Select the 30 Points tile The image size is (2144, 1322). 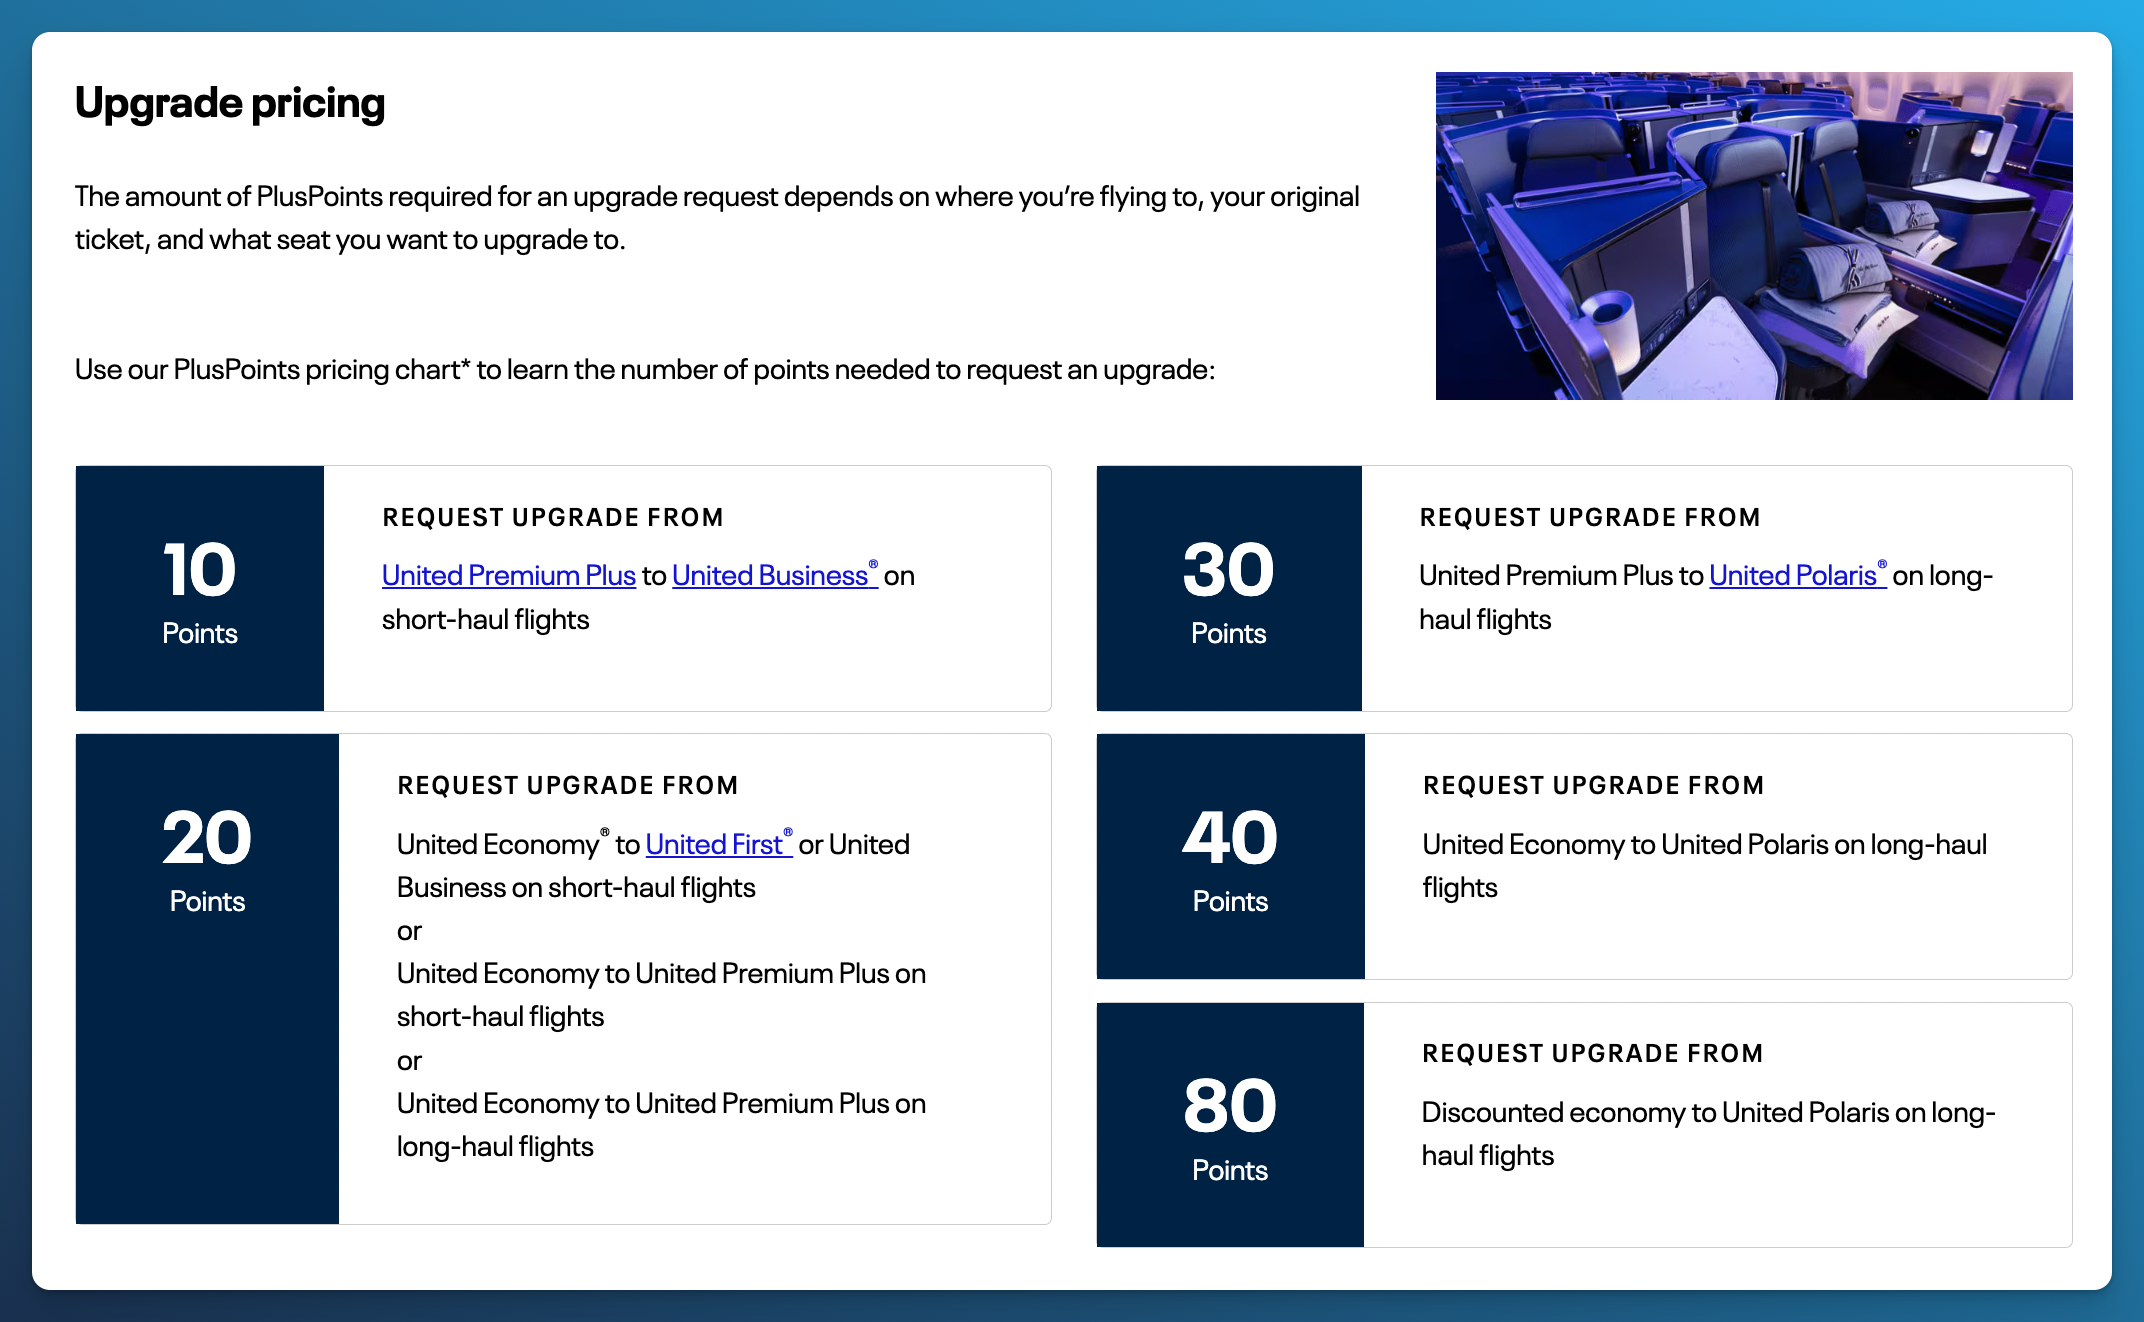(x=1229, y=588)
